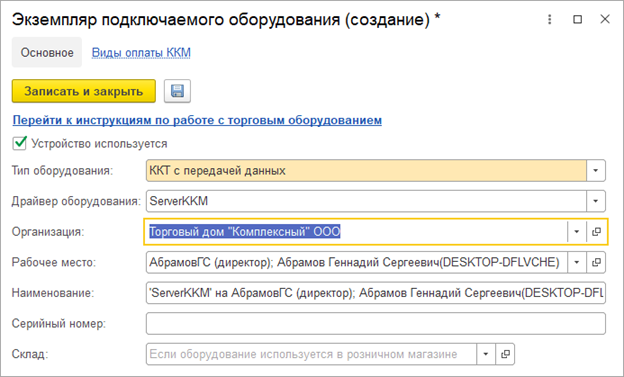Click the Драйвер оборудования label
Image resolution: width=624 pixels, height=377 pixels.
click(76, 201)
